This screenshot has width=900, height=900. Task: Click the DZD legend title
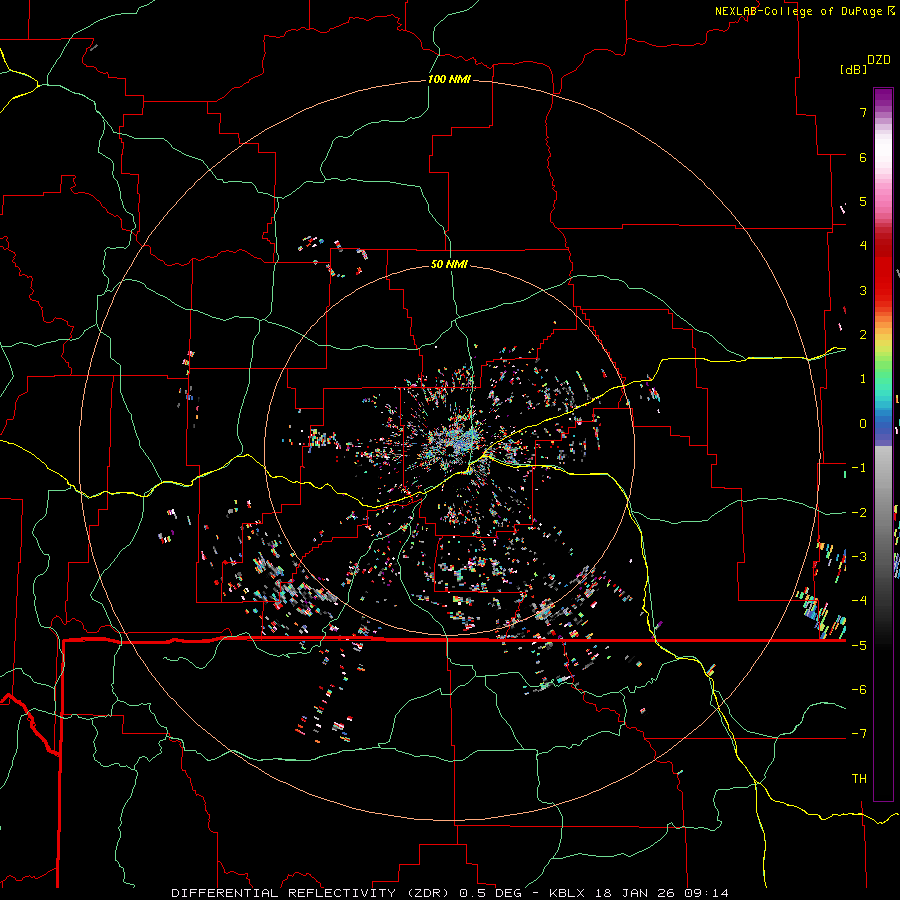click(x=879, y=60)
